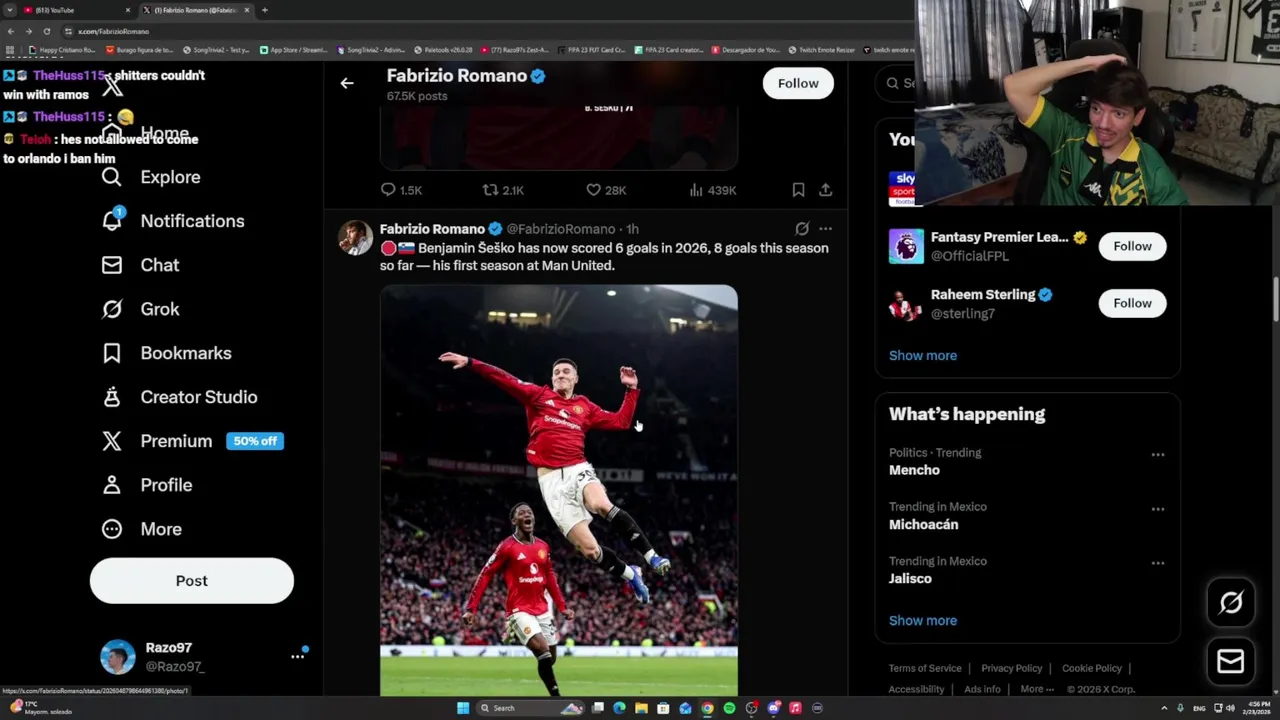Viewport: 1280px width, 720px height.
Task: Follow Fantasy Premier League account
Action: tap(1132, 246)
